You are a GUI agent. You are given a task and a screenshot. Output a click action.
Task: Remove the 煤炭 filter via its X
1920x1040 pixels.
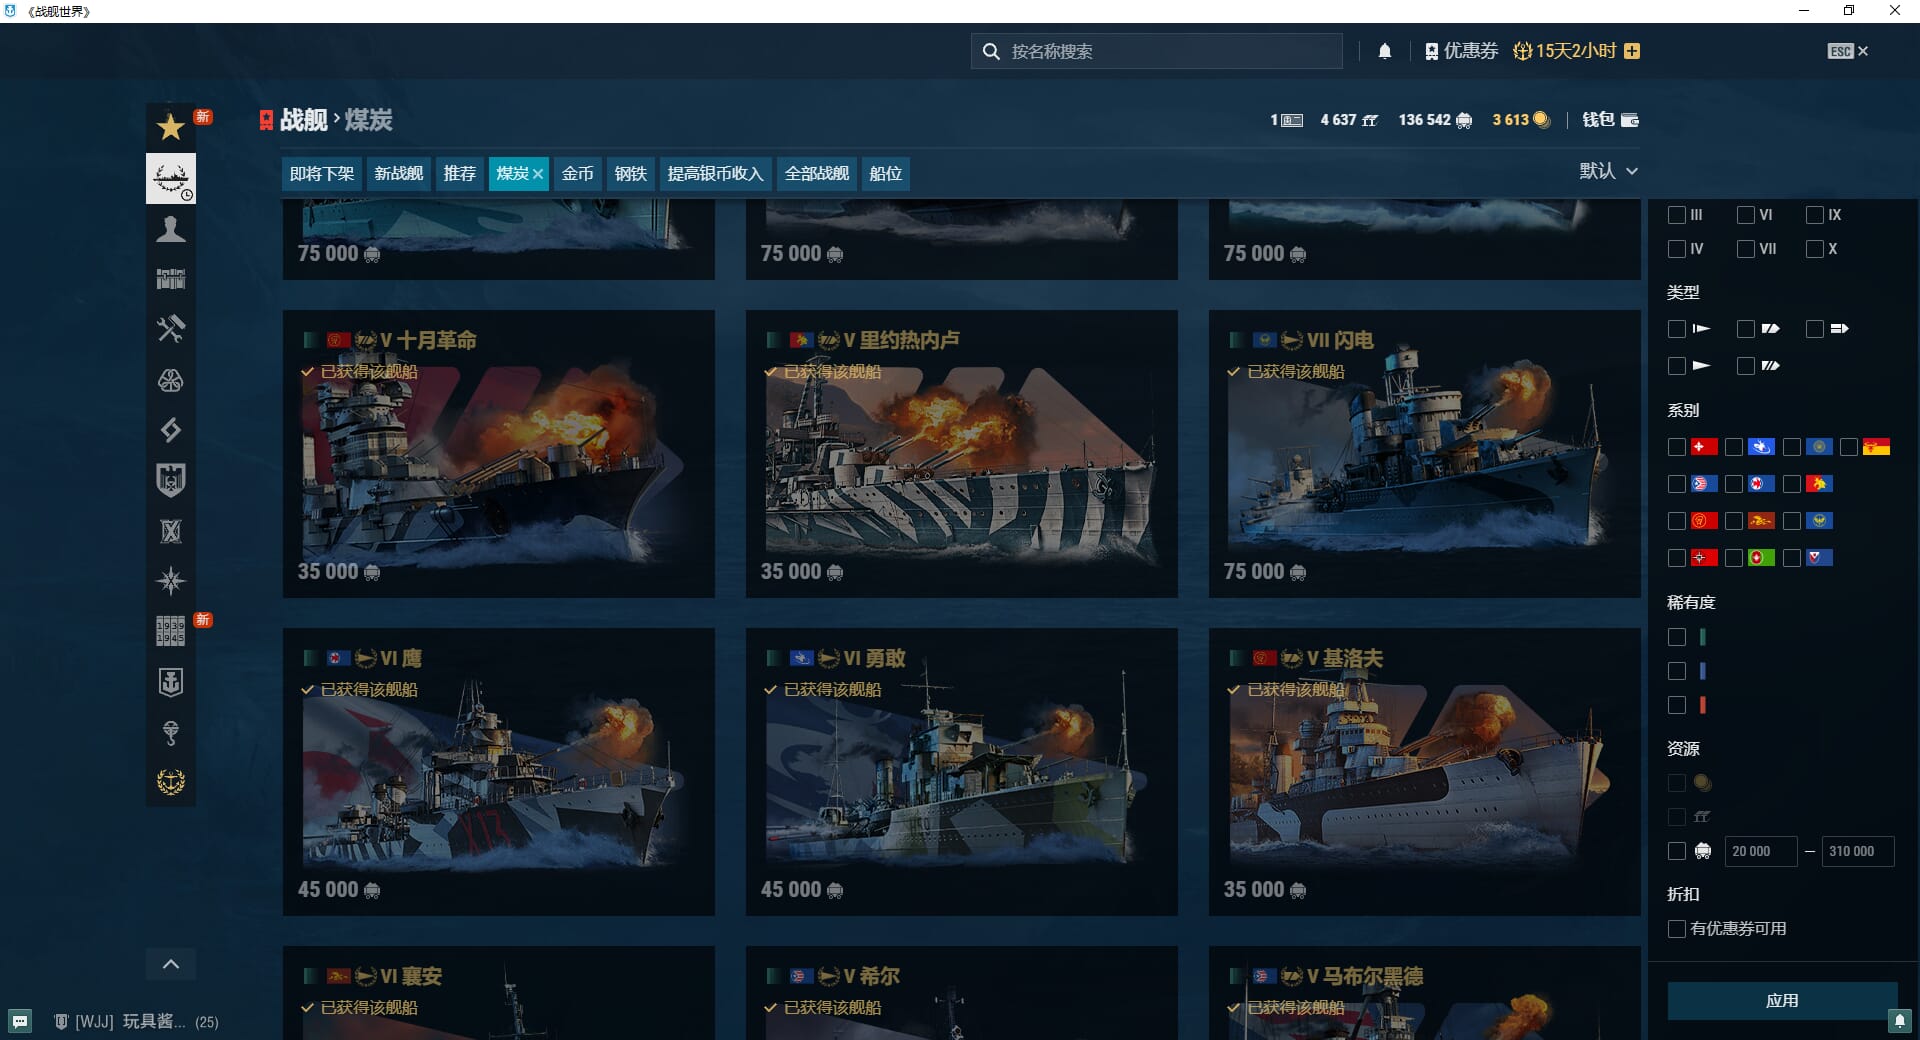538,174
